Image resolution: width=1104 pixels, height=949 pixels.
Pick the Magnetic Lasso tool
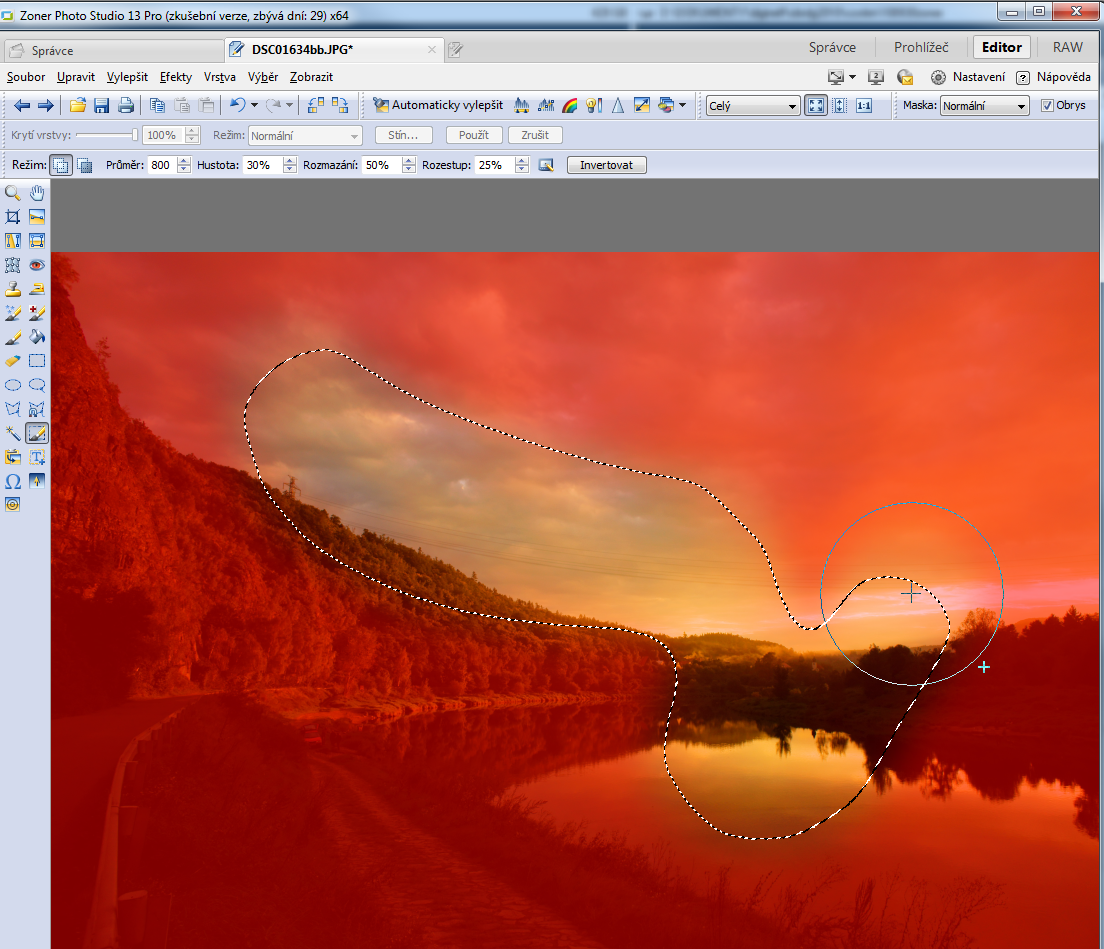[37, 409]
